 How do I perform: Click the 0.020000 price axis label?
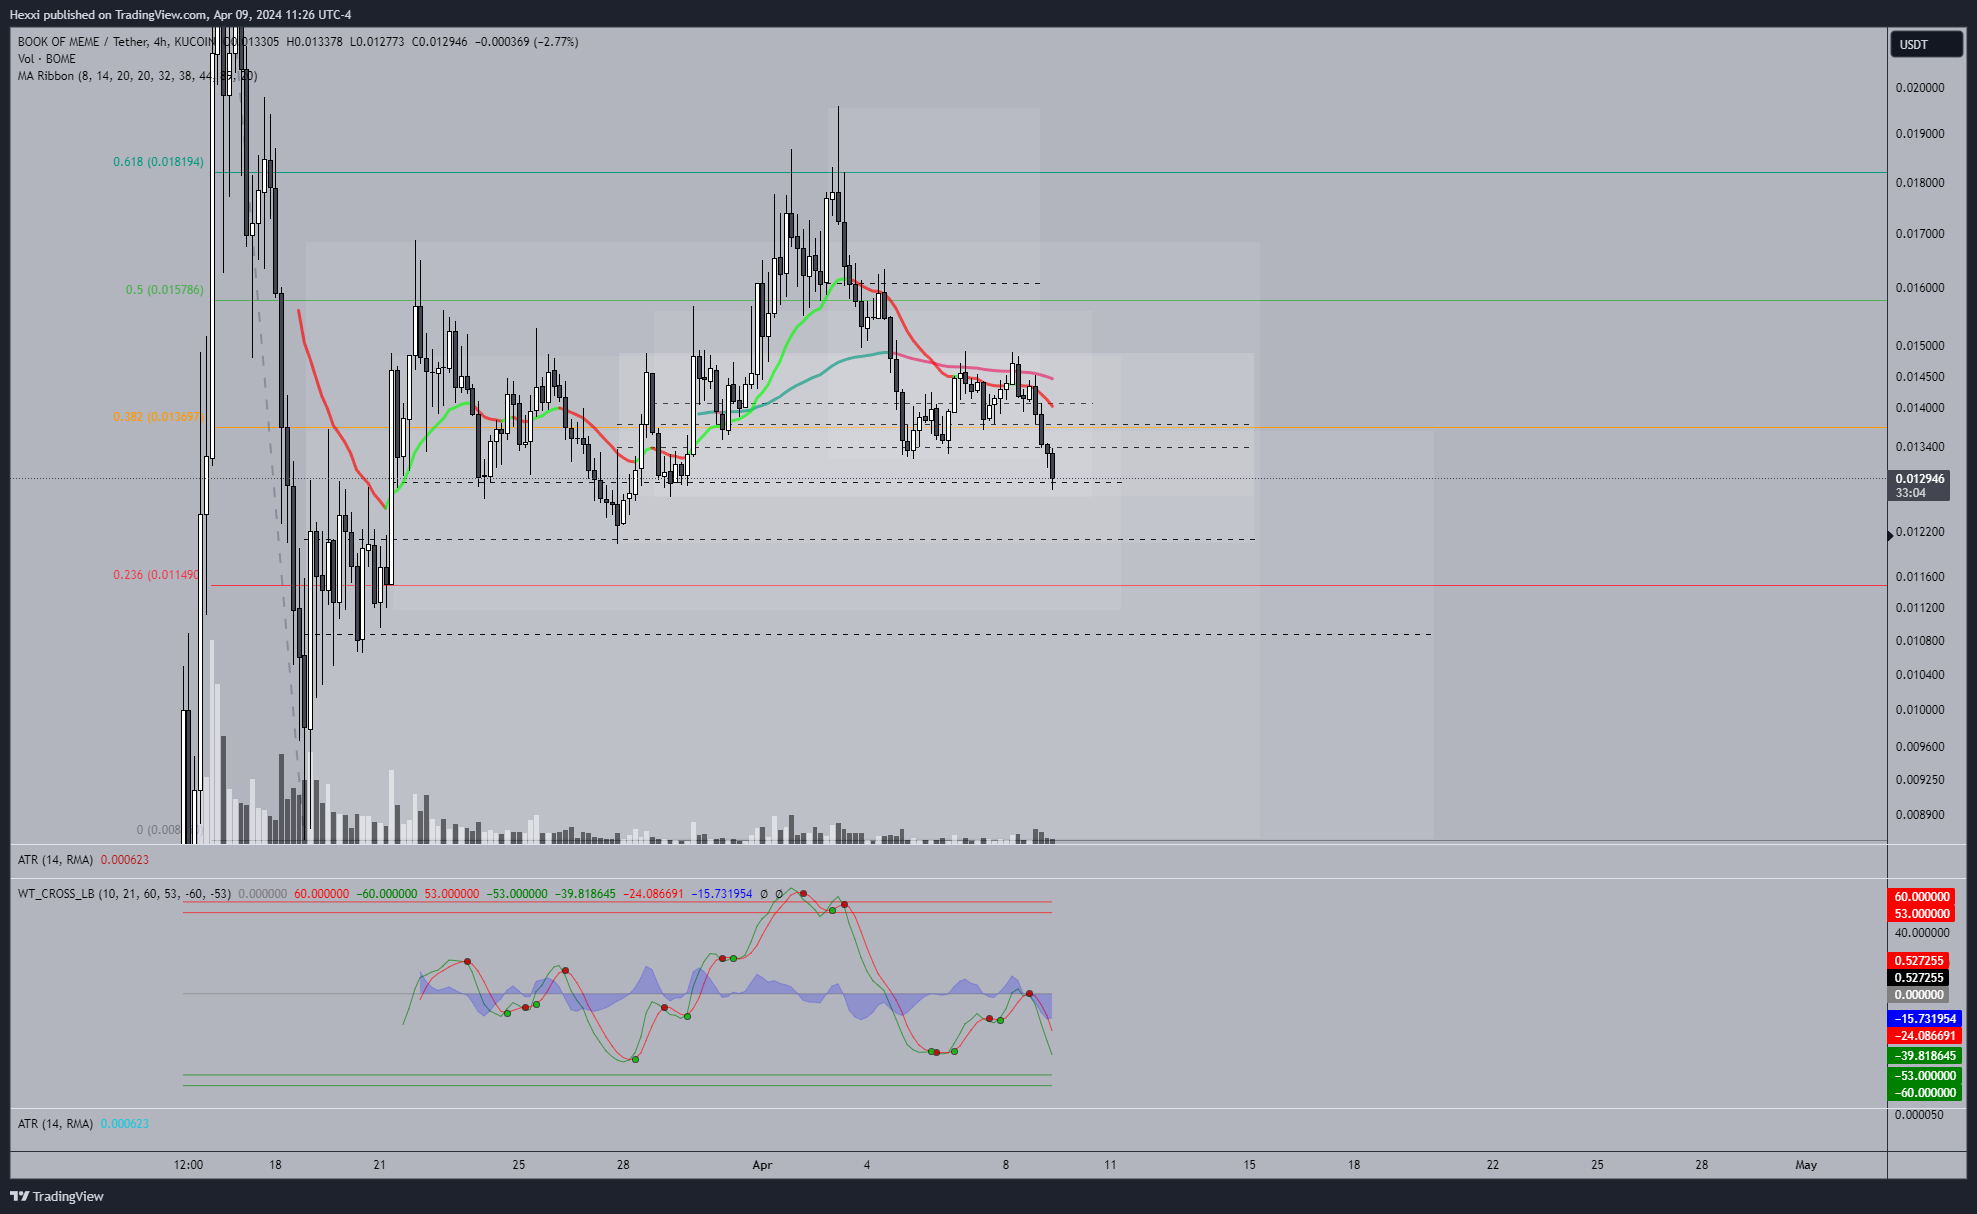[x=1920, y=88]
